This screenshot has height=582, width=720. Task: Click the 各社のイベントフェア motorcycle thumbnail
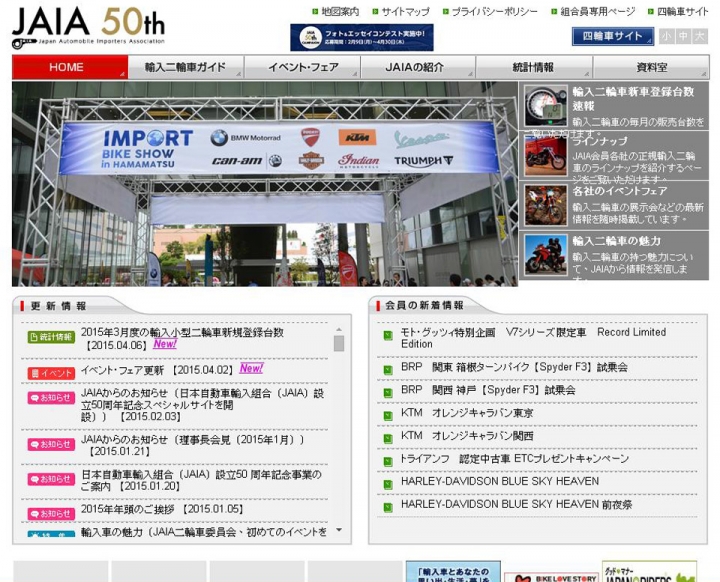546,205
